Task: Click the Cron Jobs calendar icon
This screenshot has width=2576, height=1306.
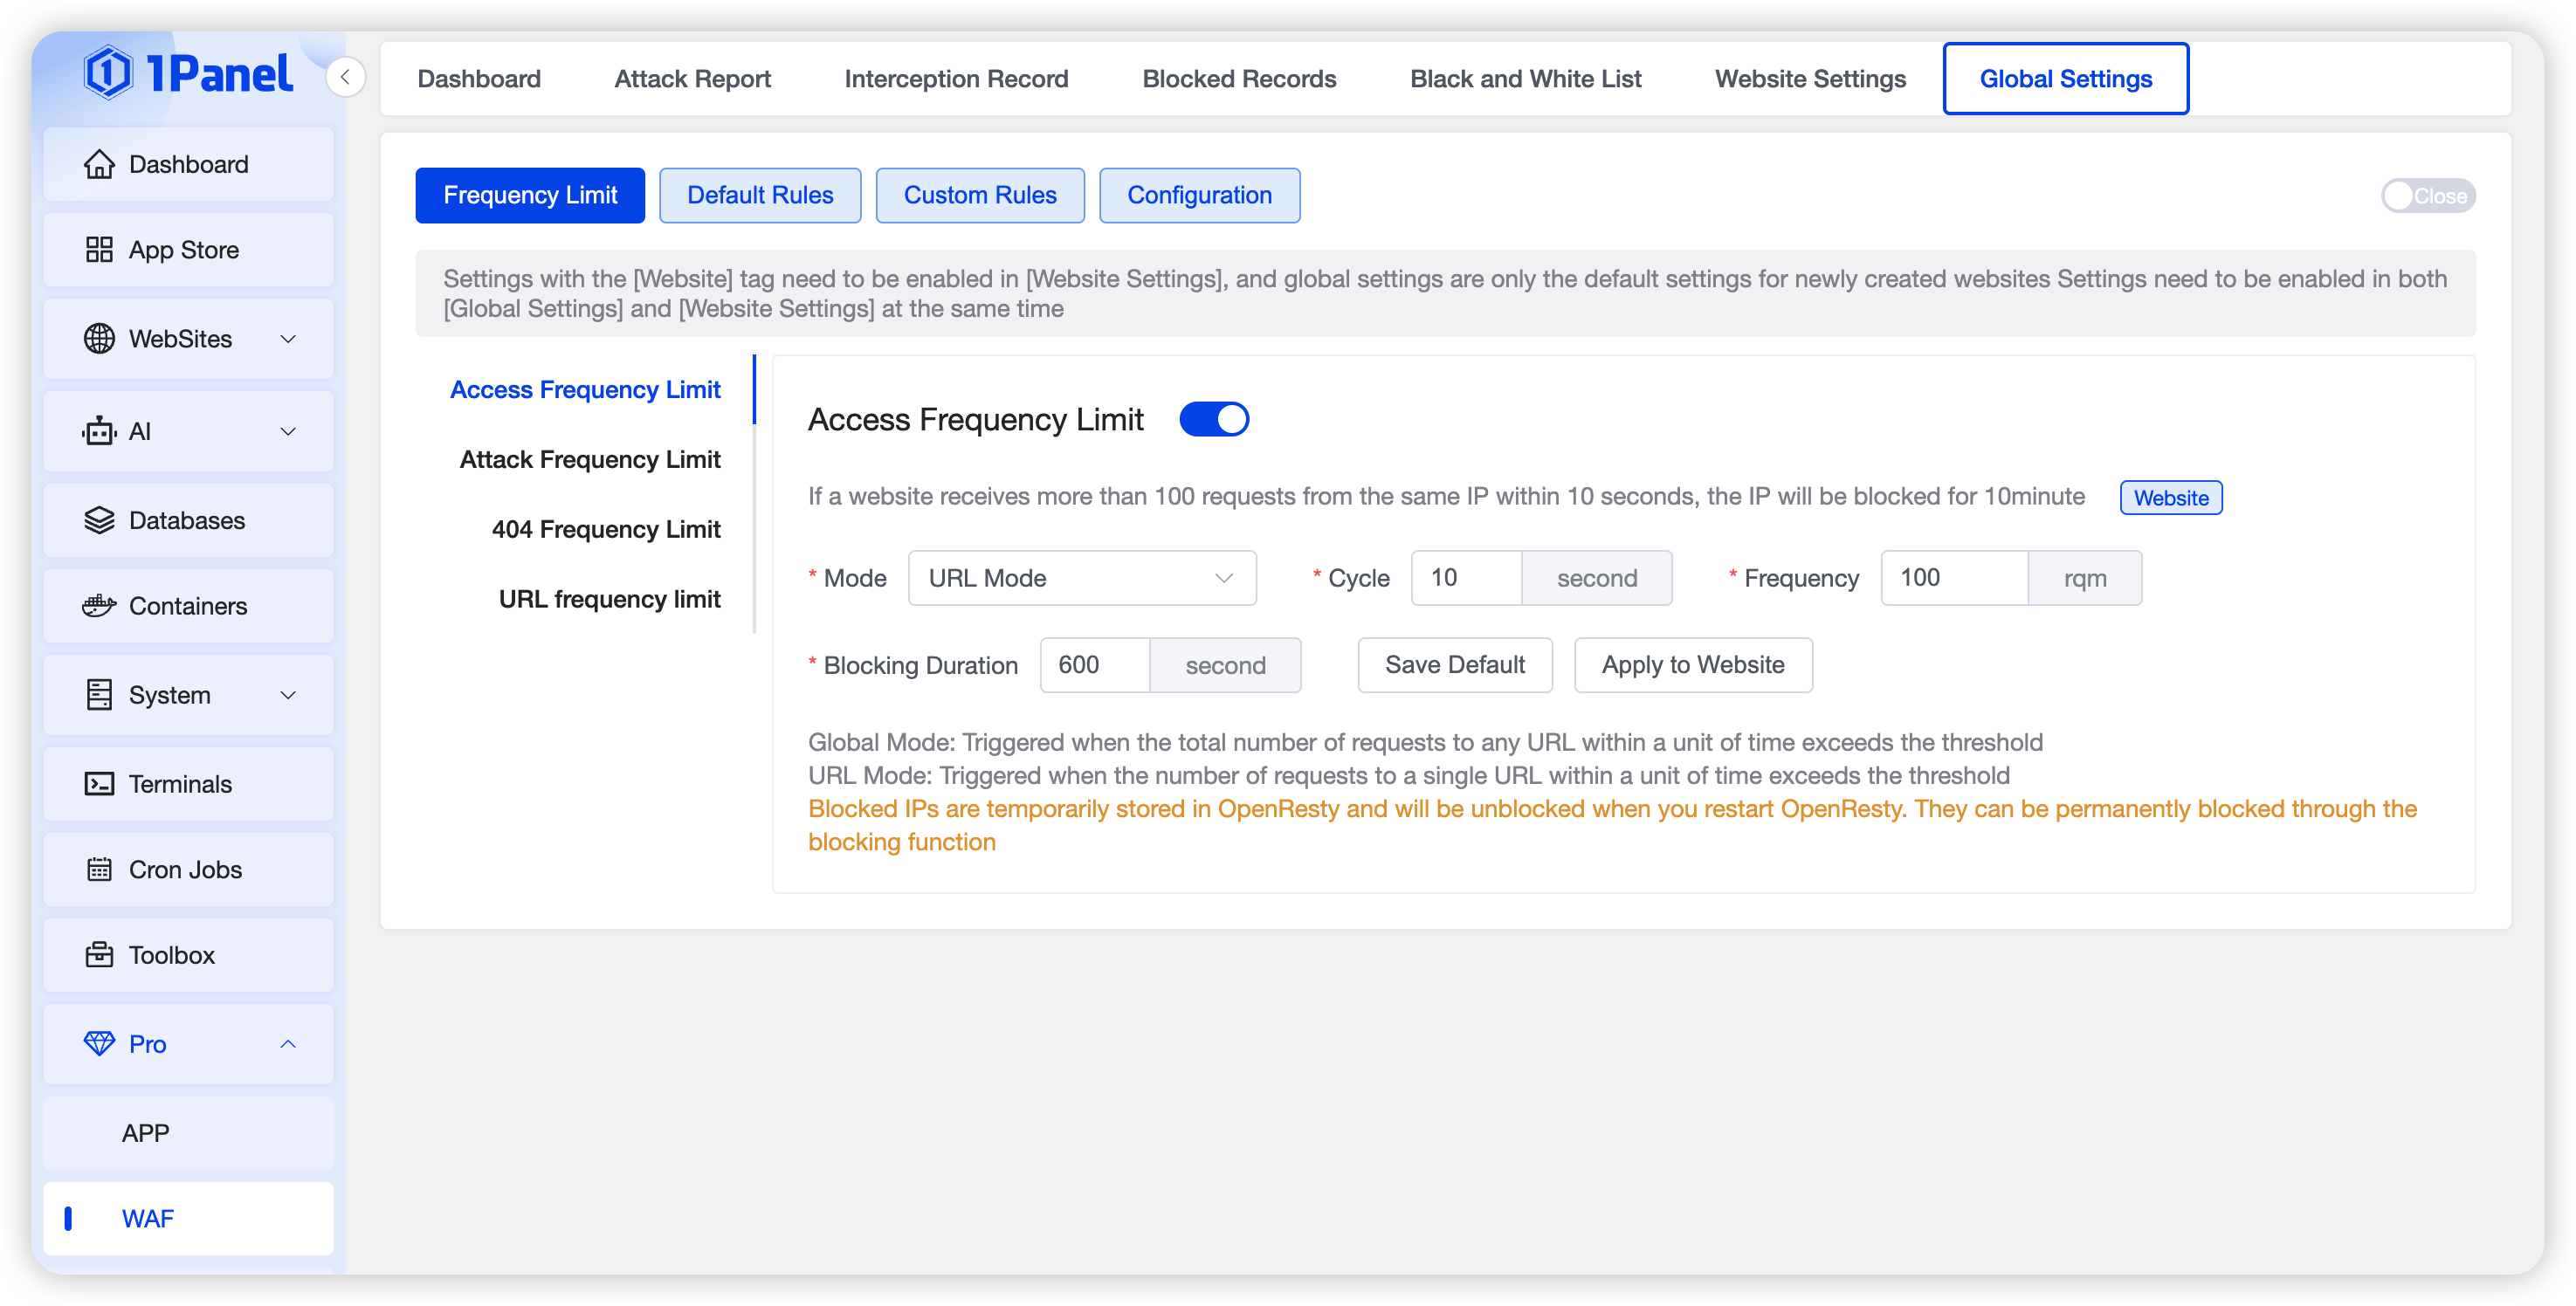Action: (x=99, y=870)
